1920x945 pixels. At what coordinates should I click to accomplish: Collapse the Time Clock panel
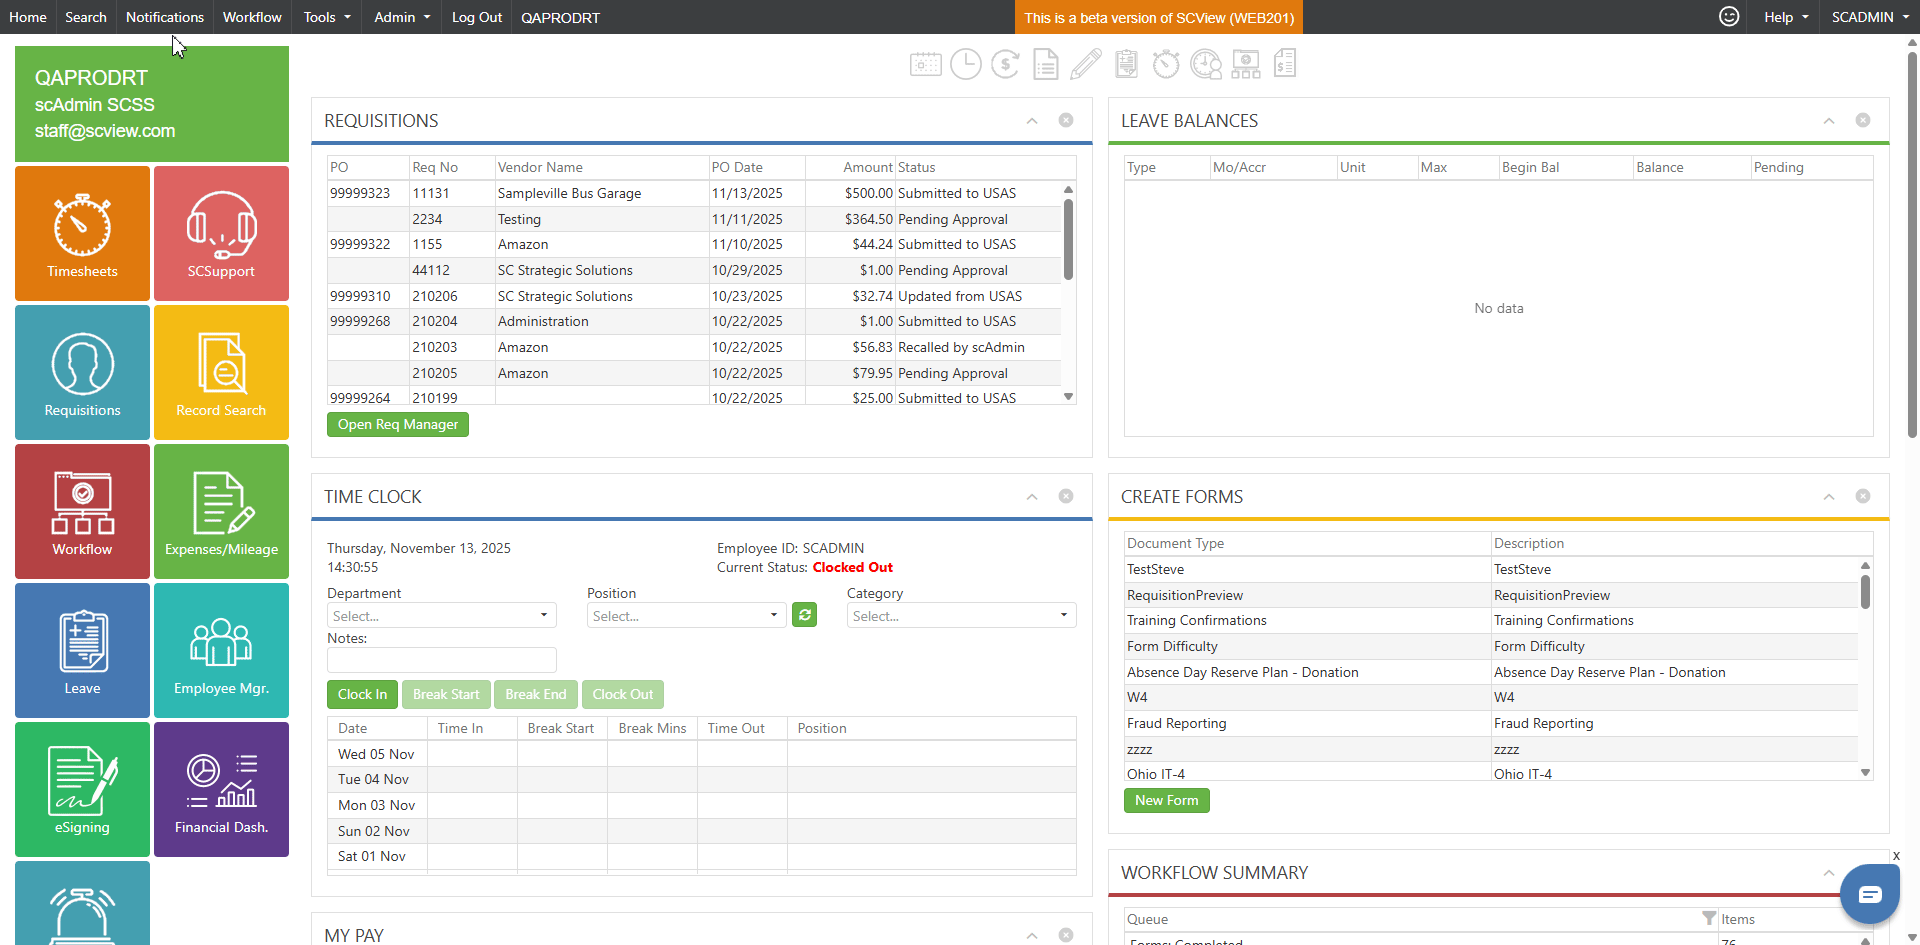pyautogui.click(x=1032, y=497)
